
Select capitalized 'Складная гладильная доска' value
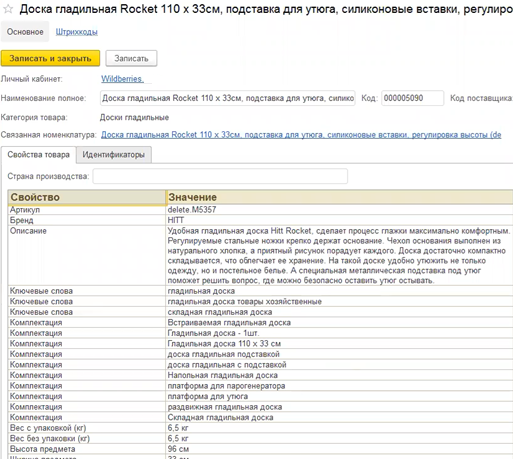[x=339, y=417]
